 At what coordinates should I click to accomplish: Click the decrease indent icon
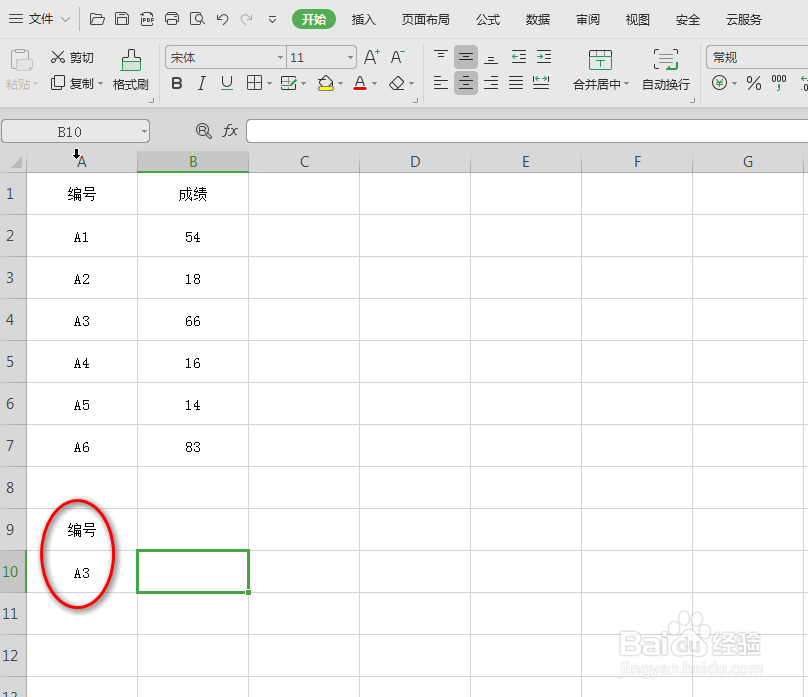pyautogui.click(x=518, y=57)
